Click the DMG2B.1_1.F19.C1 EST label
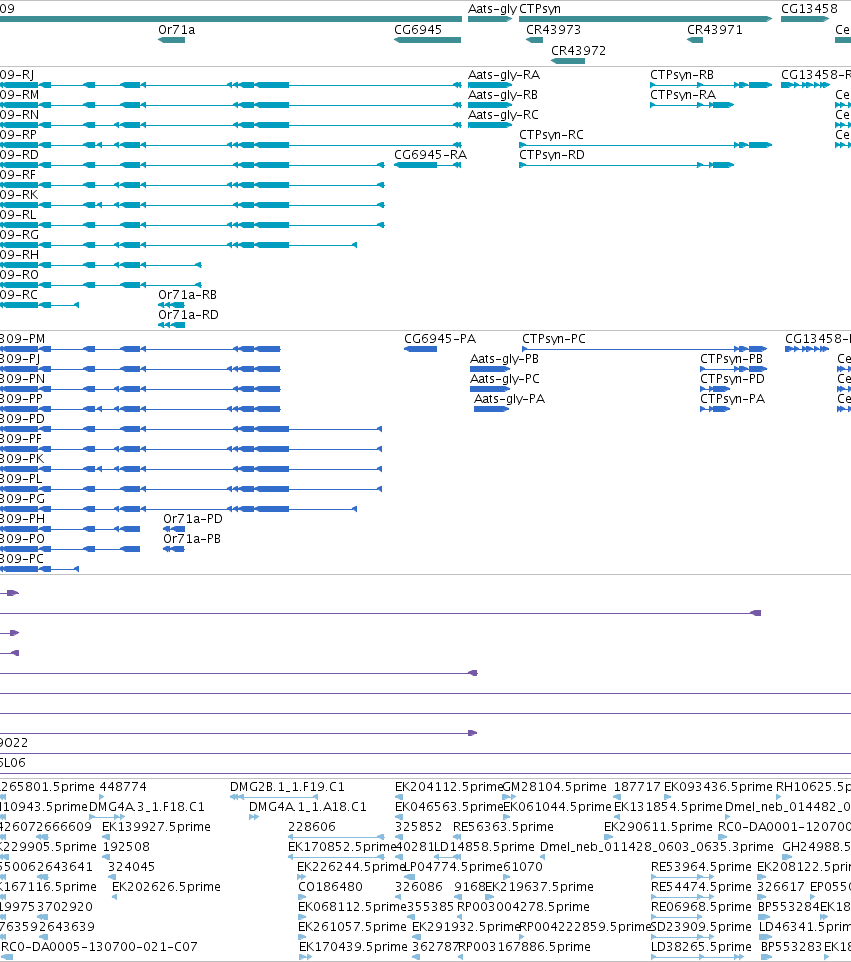 (x=287, y=787)
